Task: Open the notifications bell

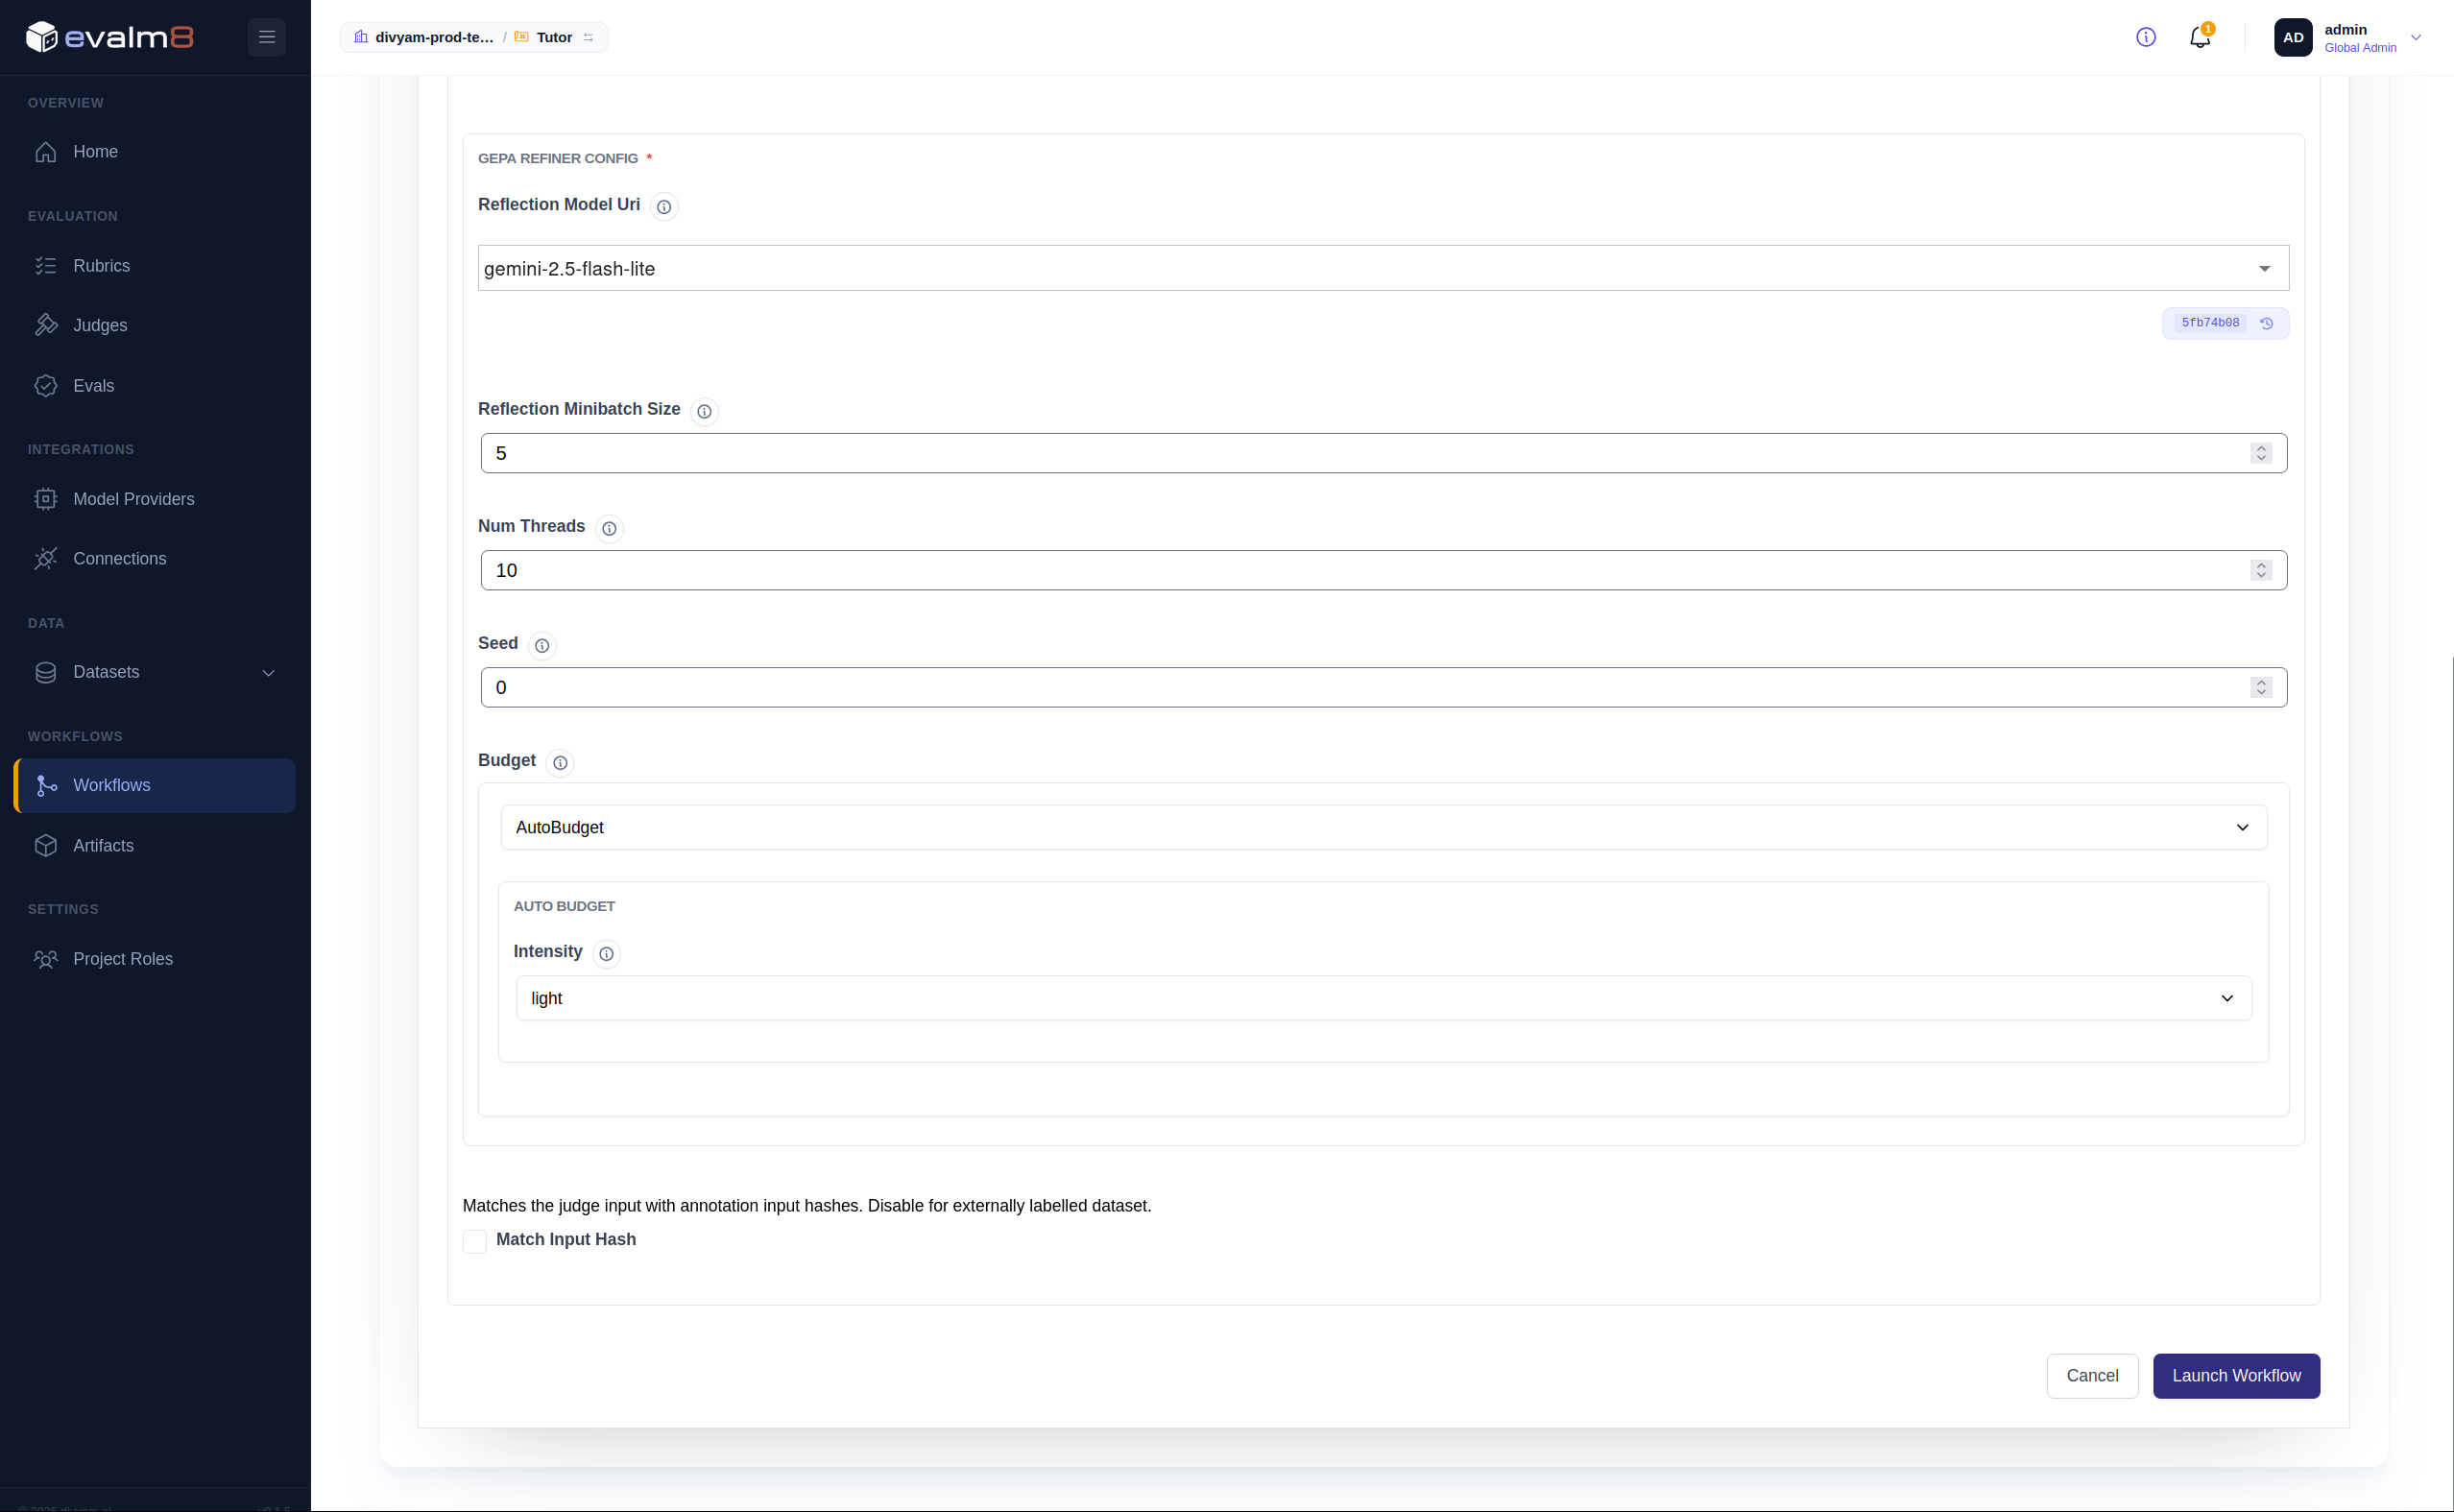Action: point(2199,37)
